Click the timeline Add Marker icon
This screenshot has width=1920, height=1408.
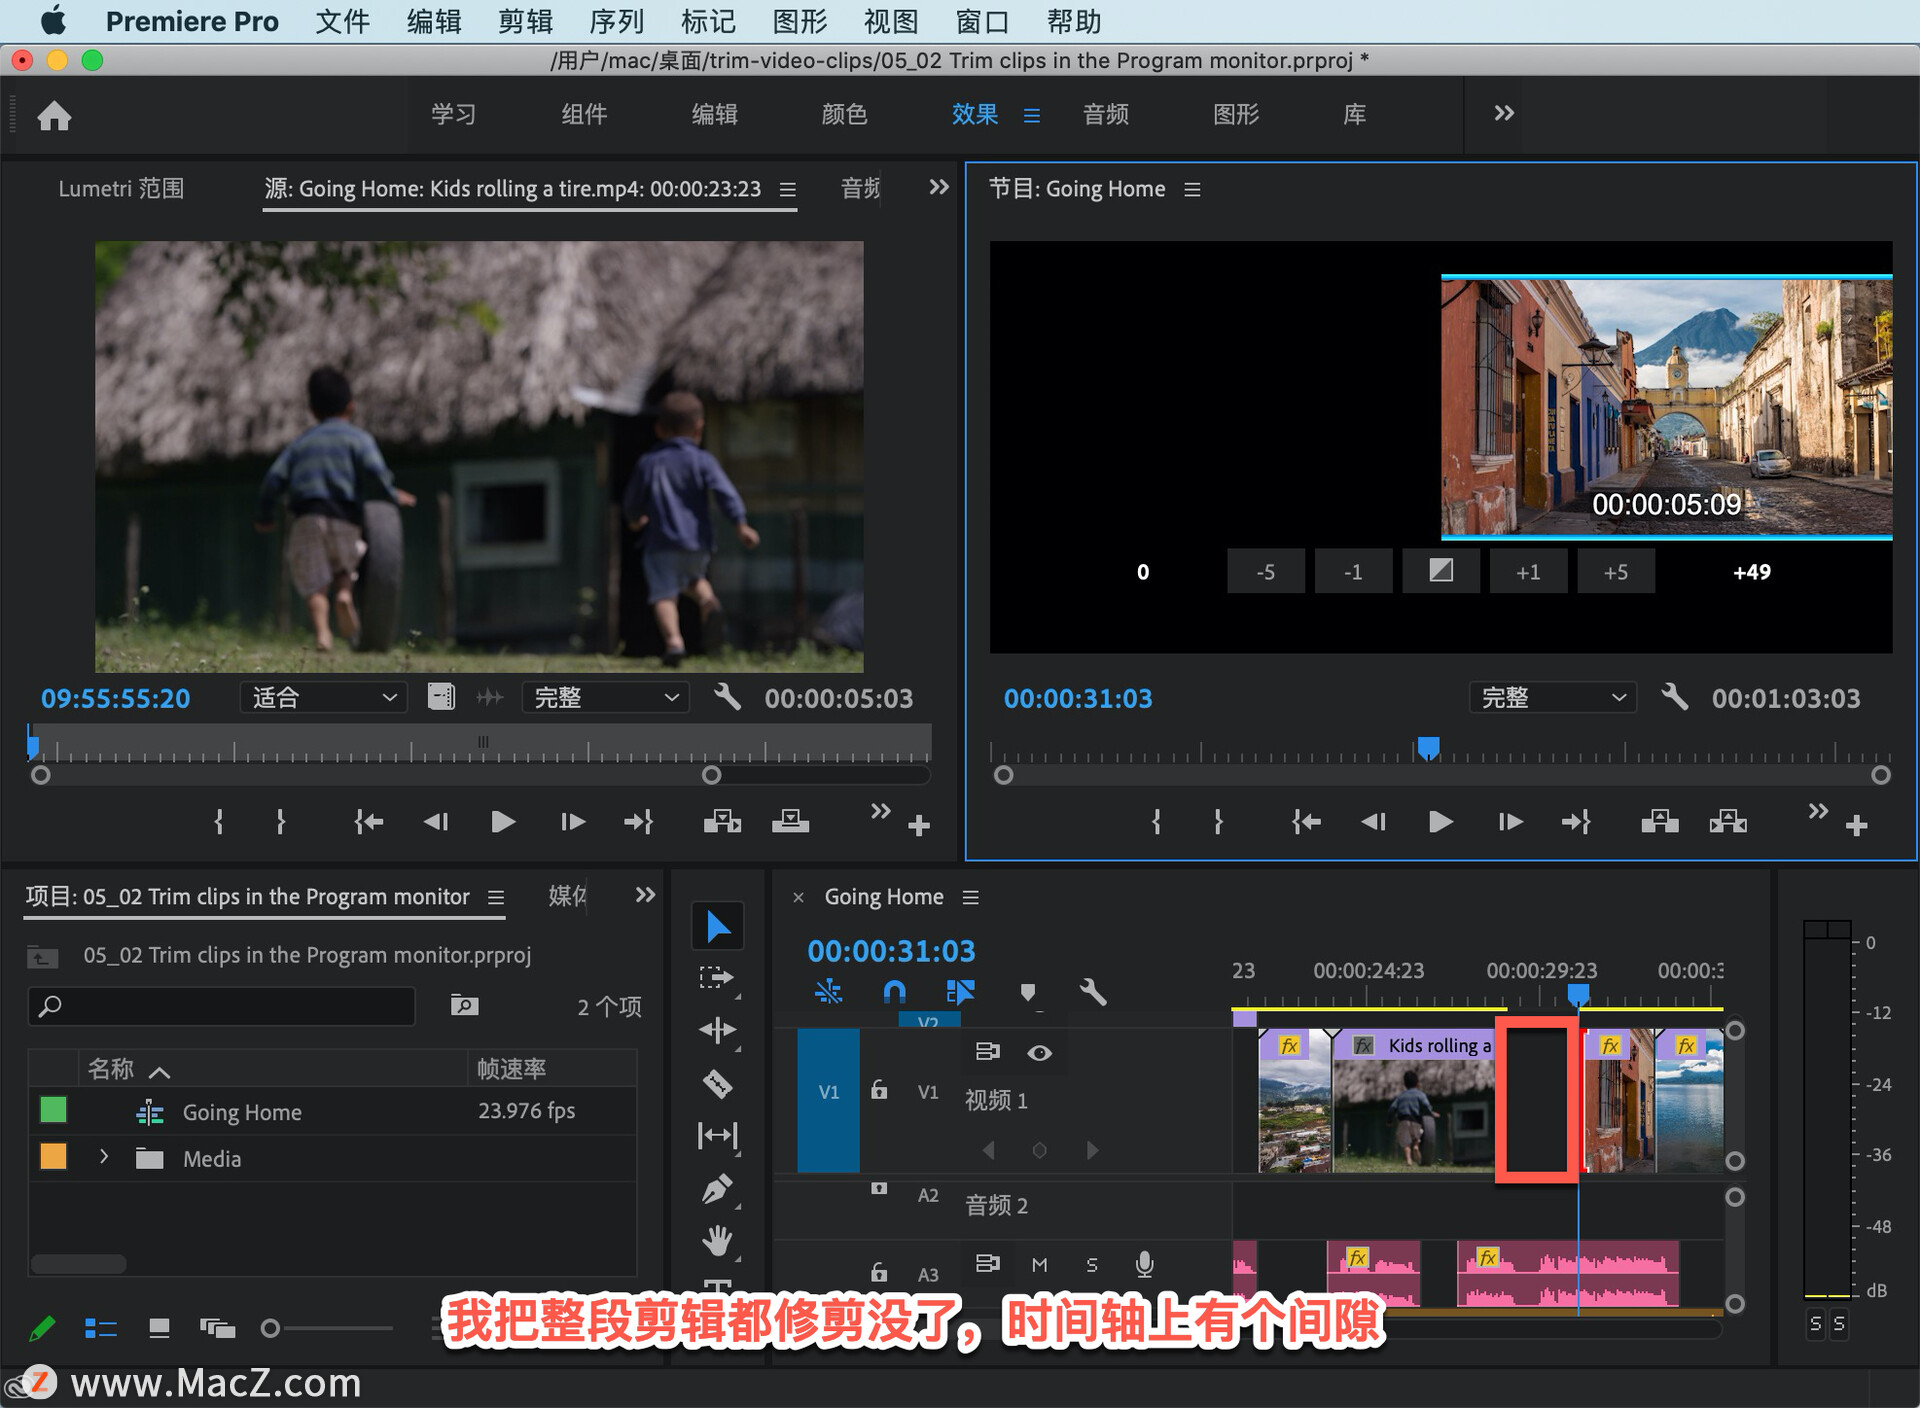(1027, 992)
